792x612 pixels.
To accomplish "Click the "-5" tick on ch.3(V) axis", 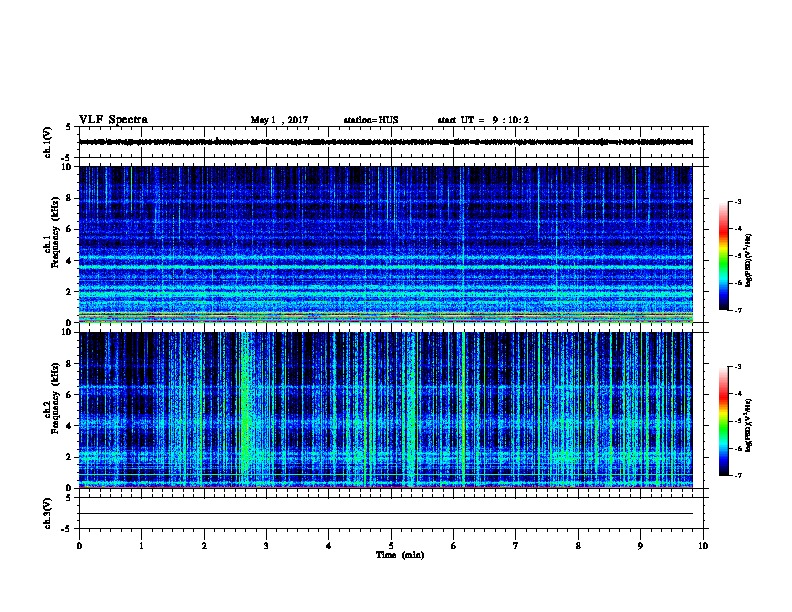I will pos(67,529).
